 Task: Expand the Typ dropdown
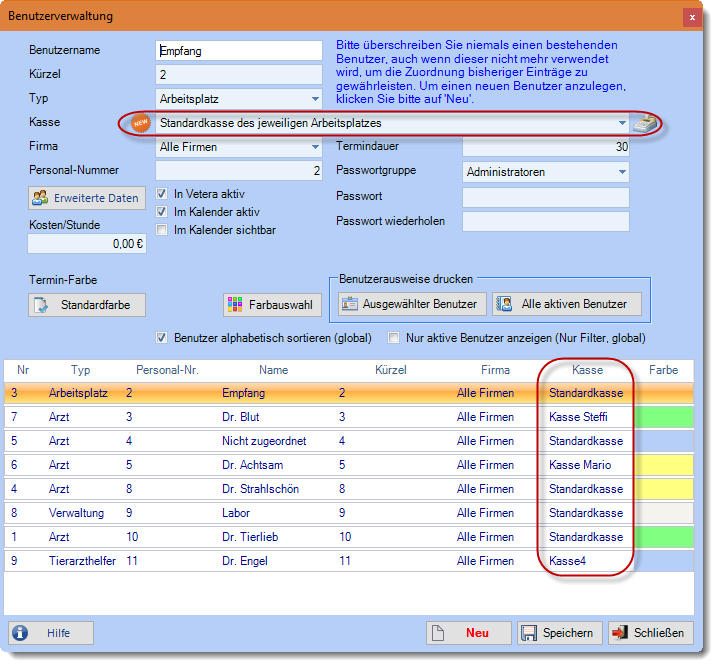[x=315, y=99]
